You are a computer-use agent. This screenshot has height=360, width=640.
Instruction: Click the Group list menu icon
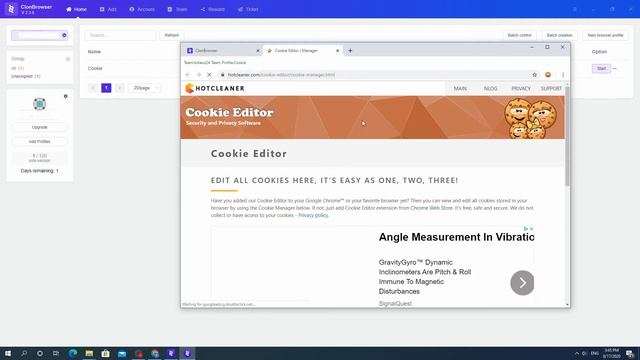(x=68, y=59)
